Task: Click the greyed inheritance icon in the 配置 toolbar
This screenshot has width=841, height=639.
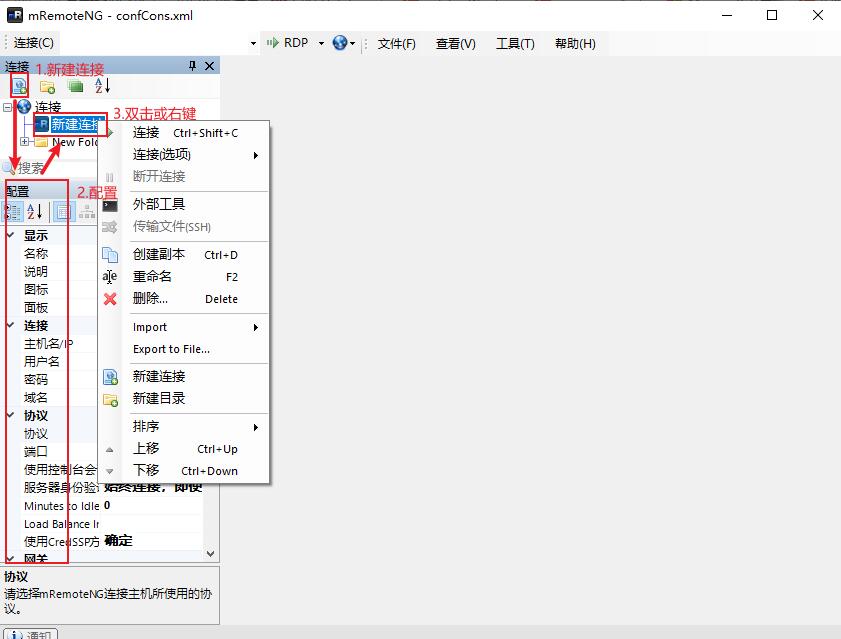Action: [87, 212]
